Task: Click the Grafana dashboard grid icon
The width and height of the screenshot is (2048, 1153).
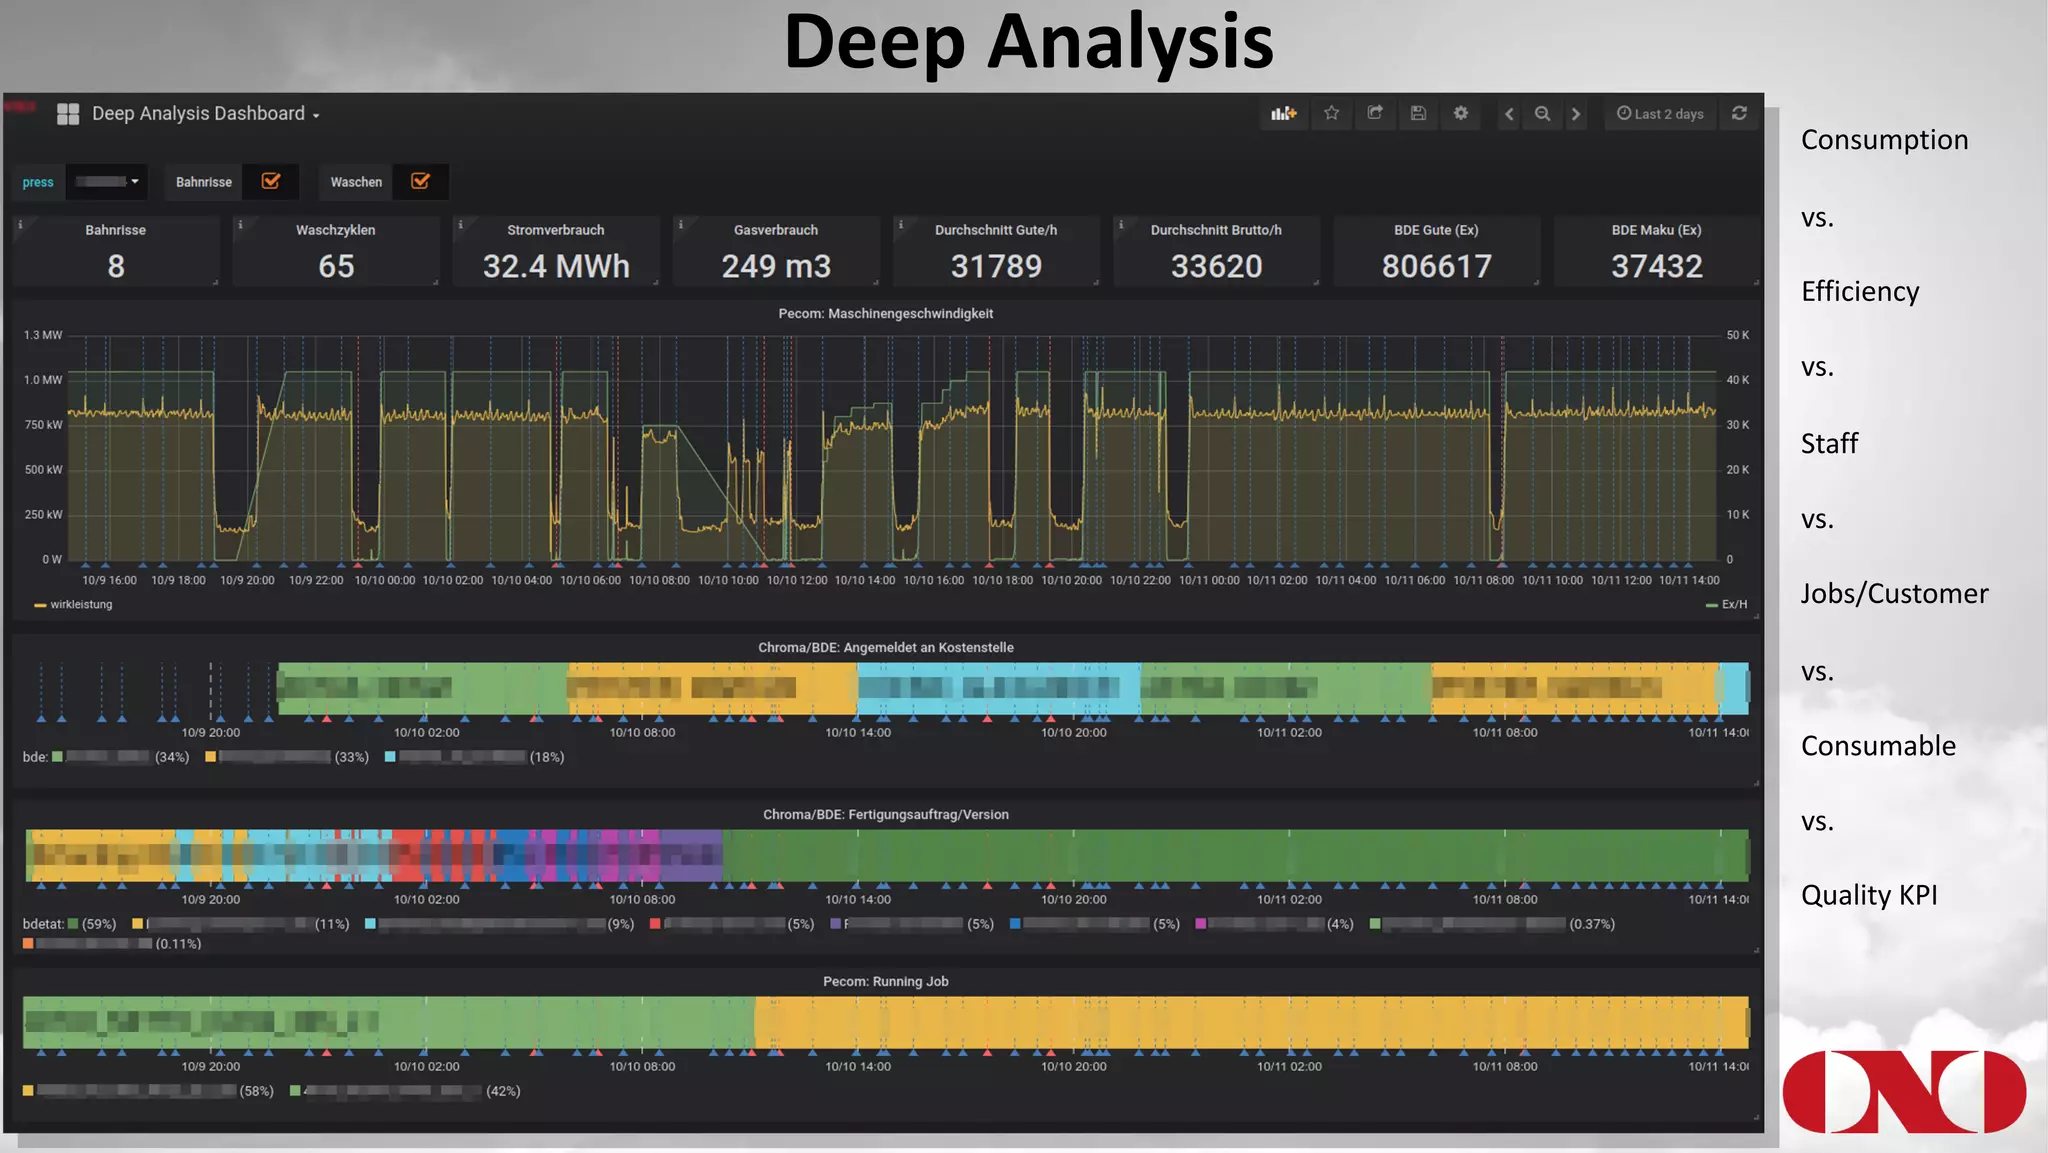Action: (x=68, y=114)
